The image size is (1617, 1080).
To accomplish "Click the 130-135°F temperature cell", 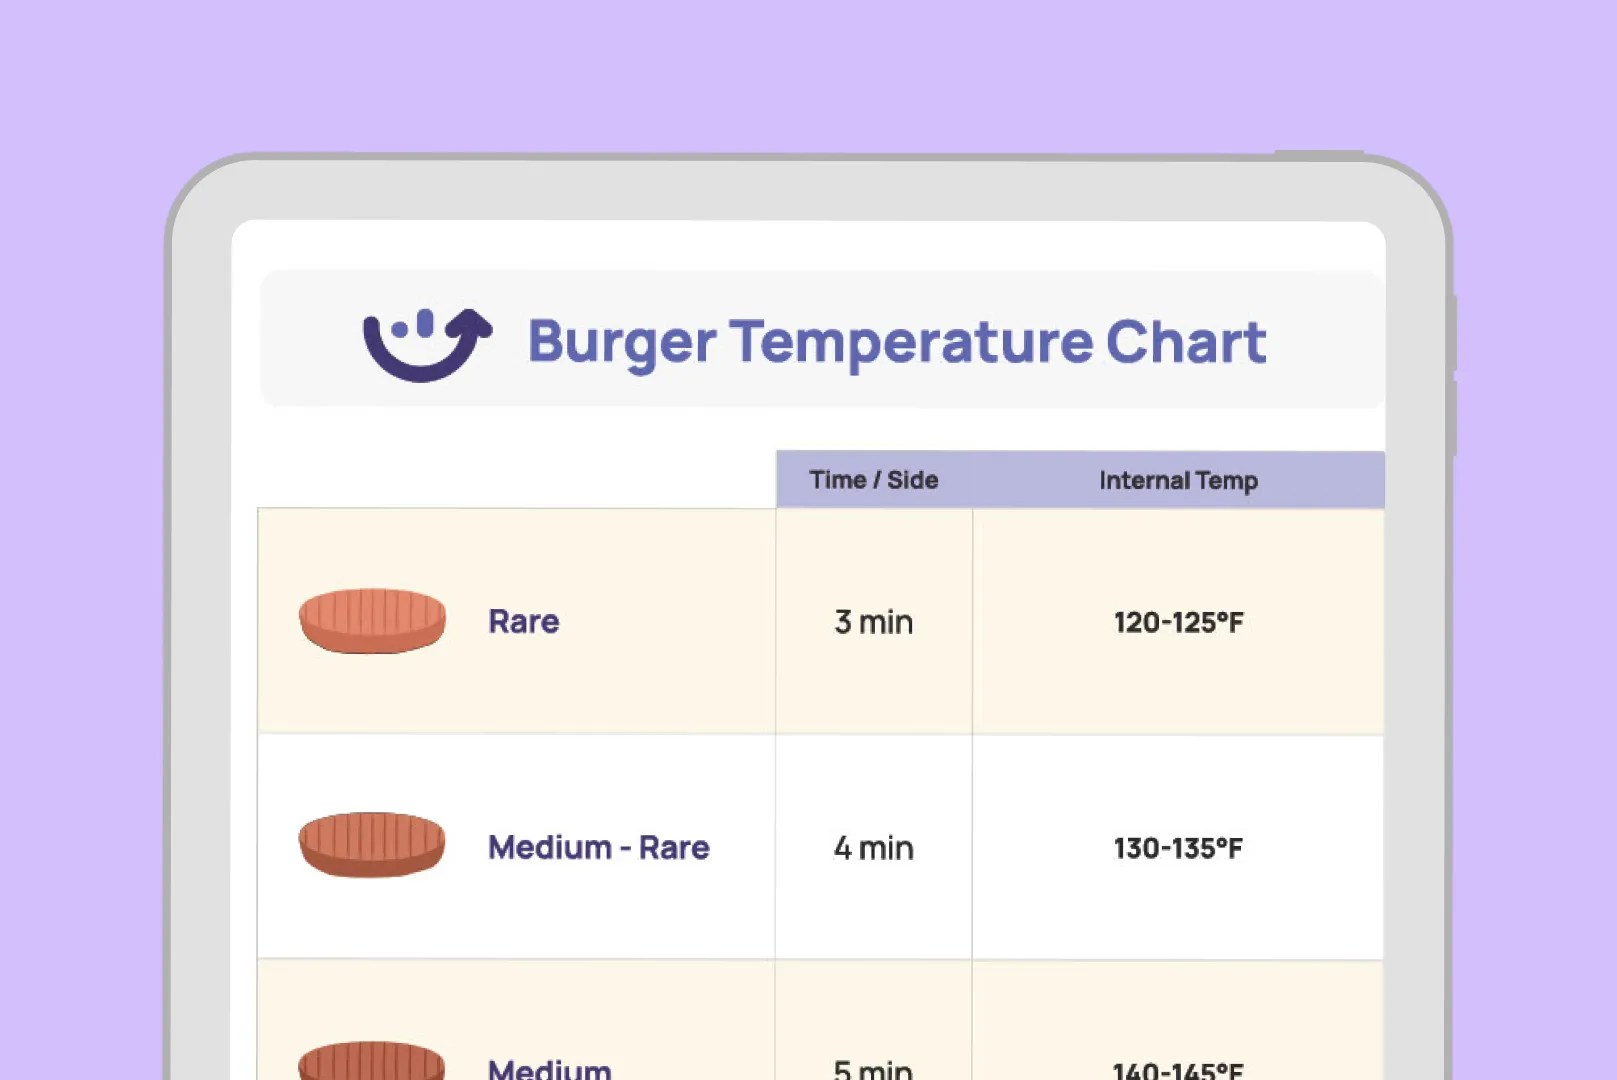I will tap(1179, 847).
